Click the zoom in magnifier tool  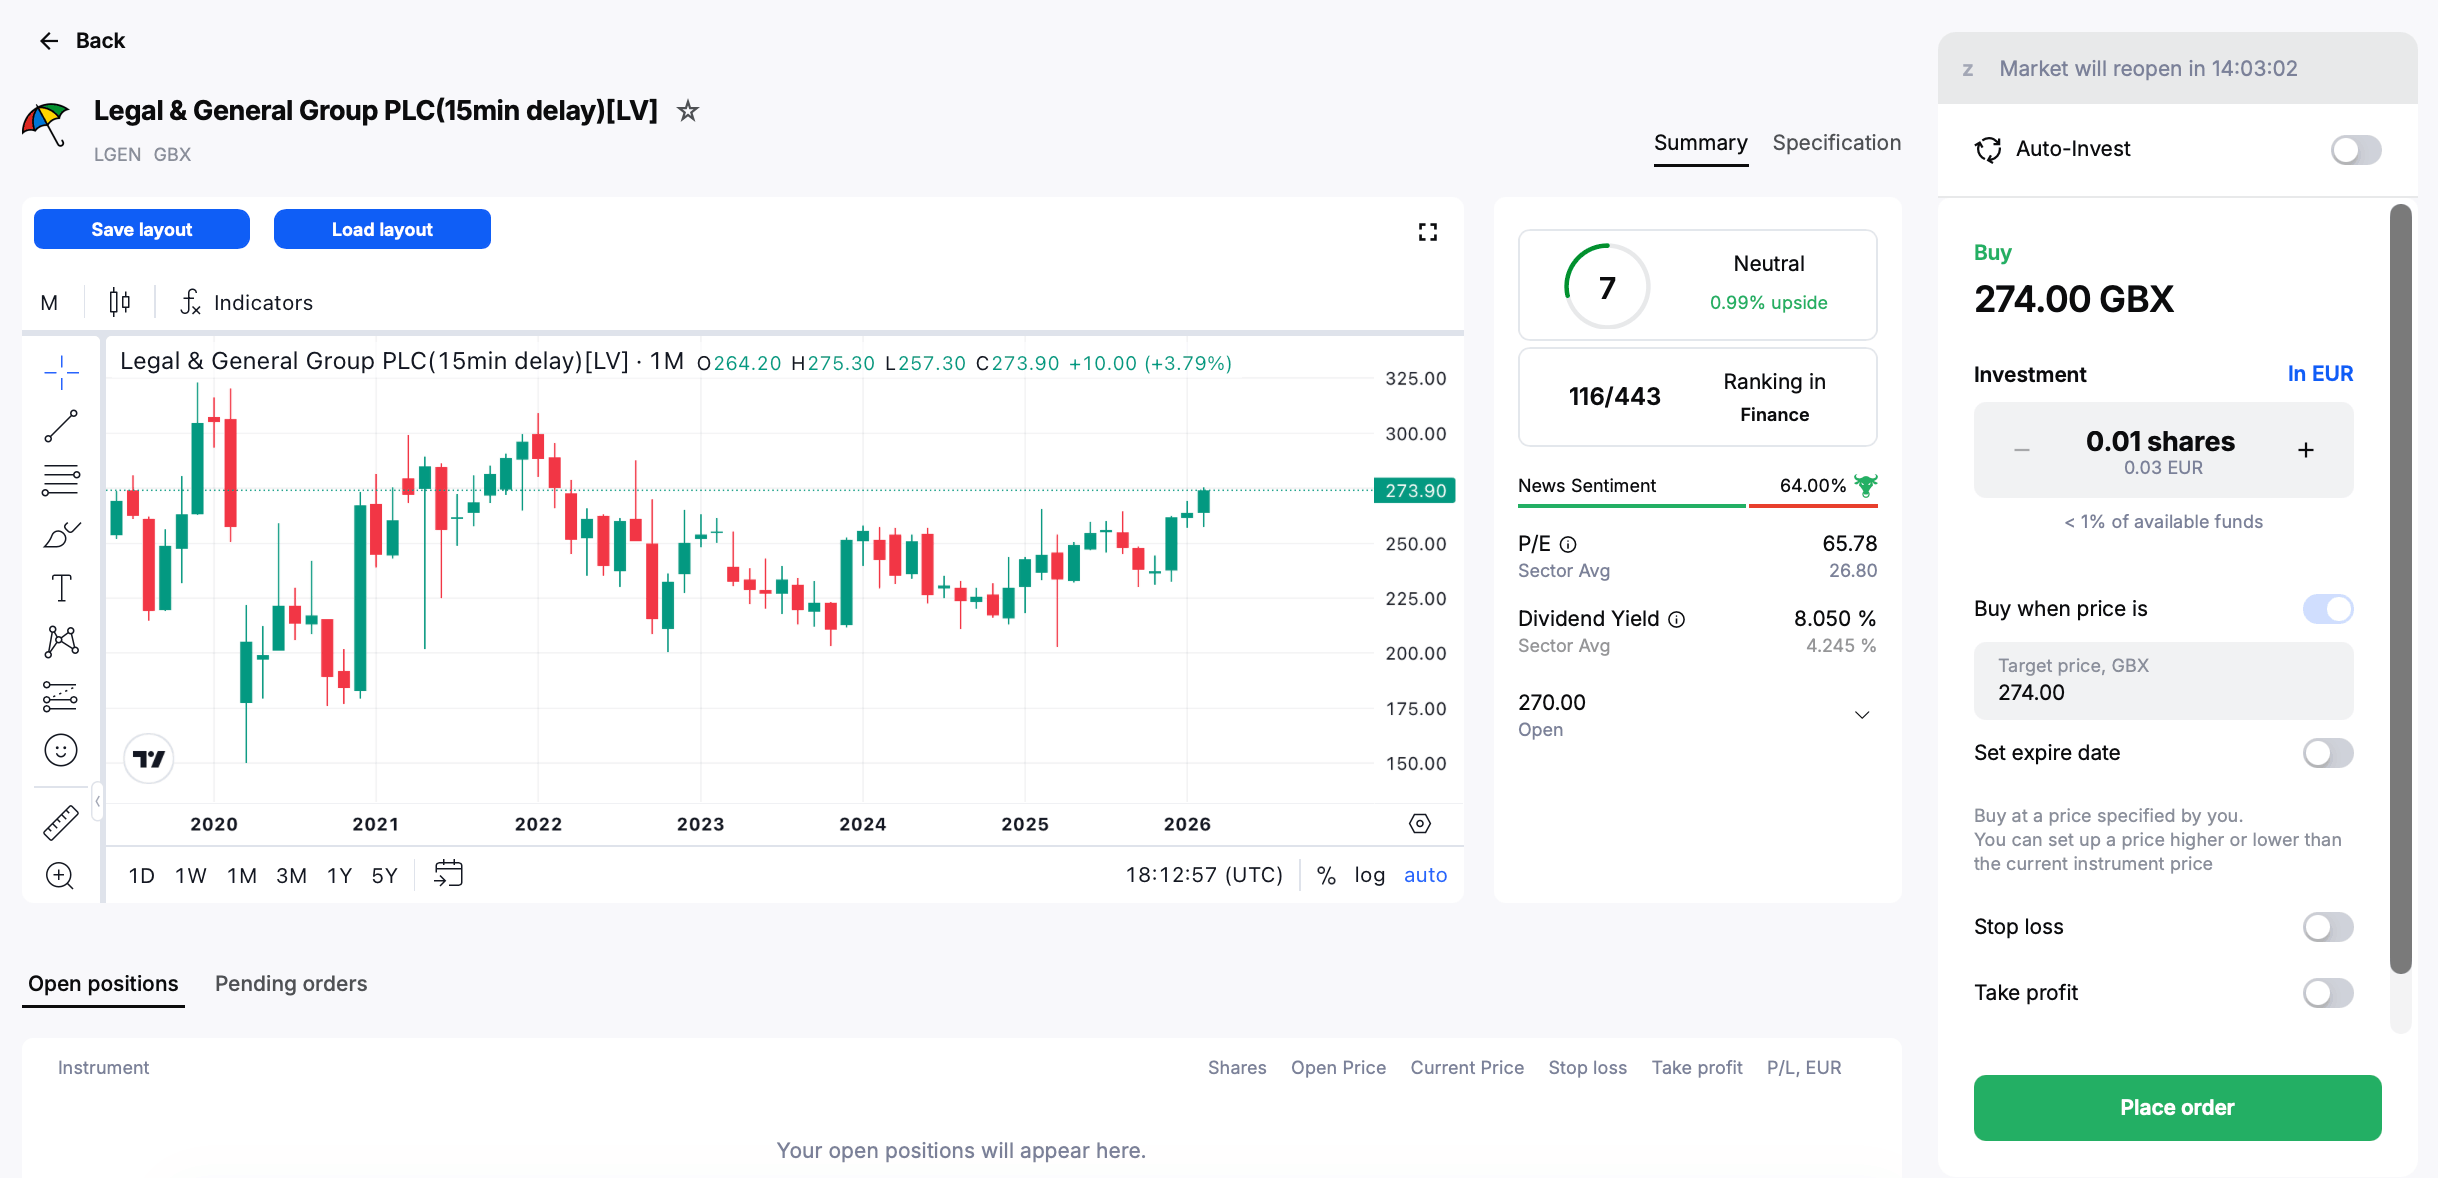click(61, 876)
